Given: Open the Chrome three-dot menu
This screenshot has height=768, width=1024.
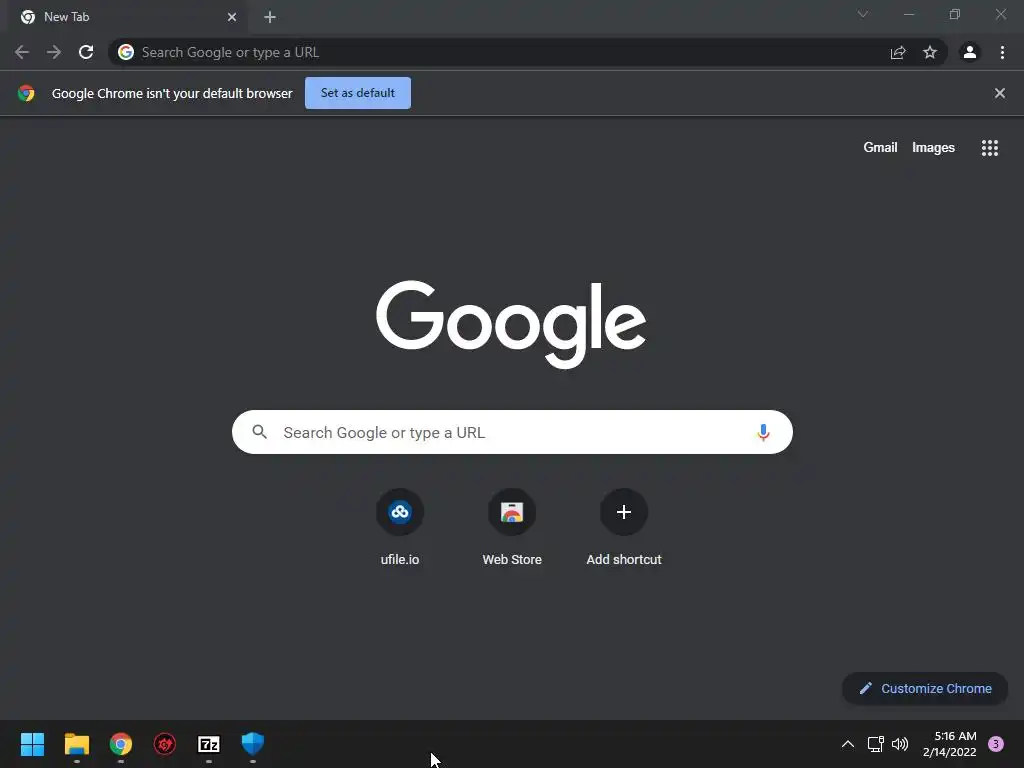Looking at the screenshot, I should (1002, 52).
